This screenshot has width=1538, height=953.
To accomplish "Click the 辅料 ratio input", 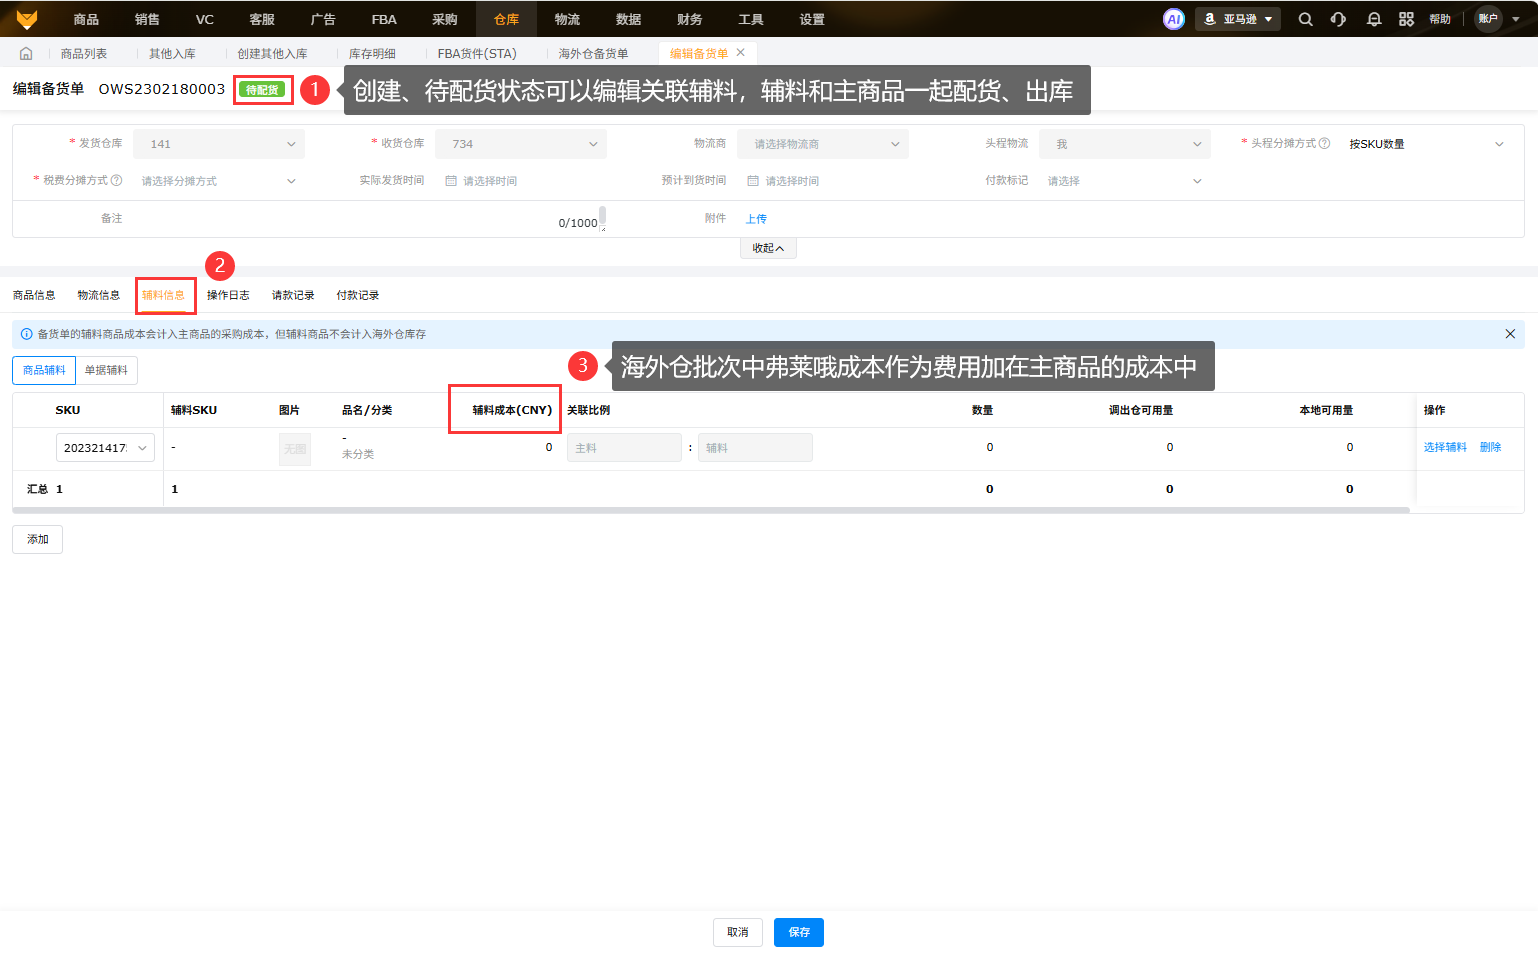I will tap(755, 448).
